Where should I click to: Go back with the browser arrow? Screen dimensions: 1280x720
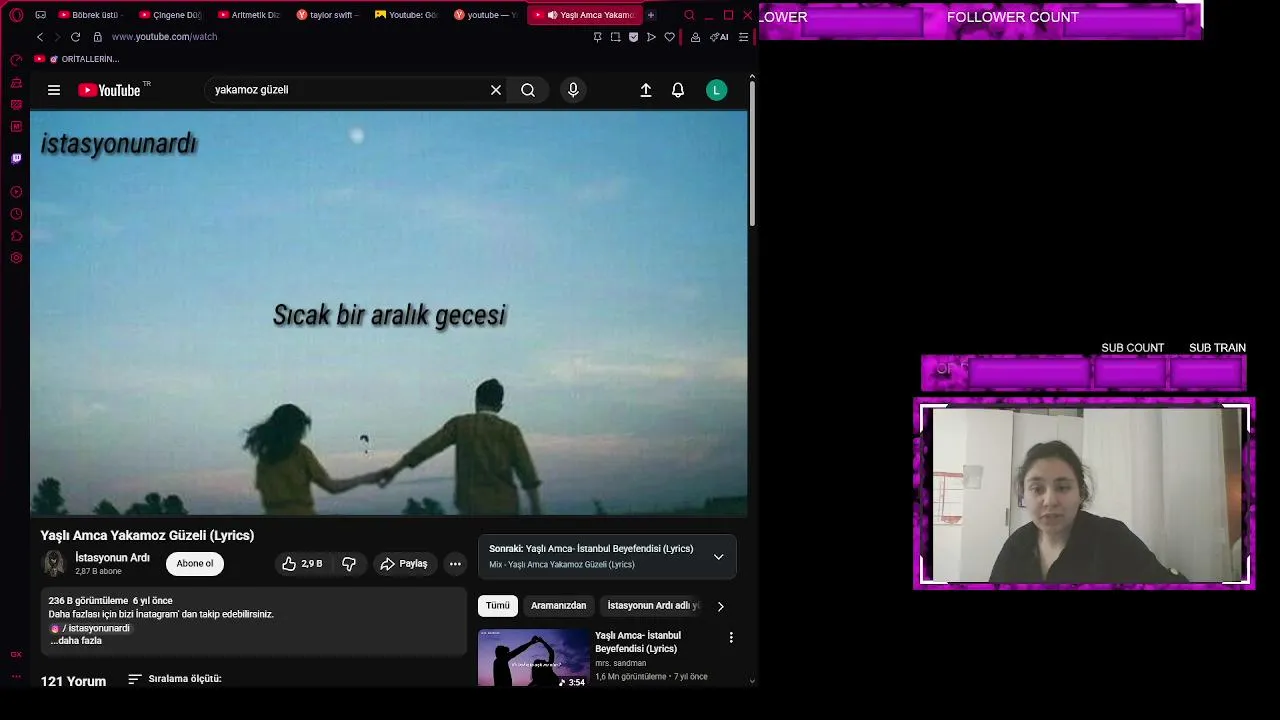pyautogui.click(x=40, y=37)
